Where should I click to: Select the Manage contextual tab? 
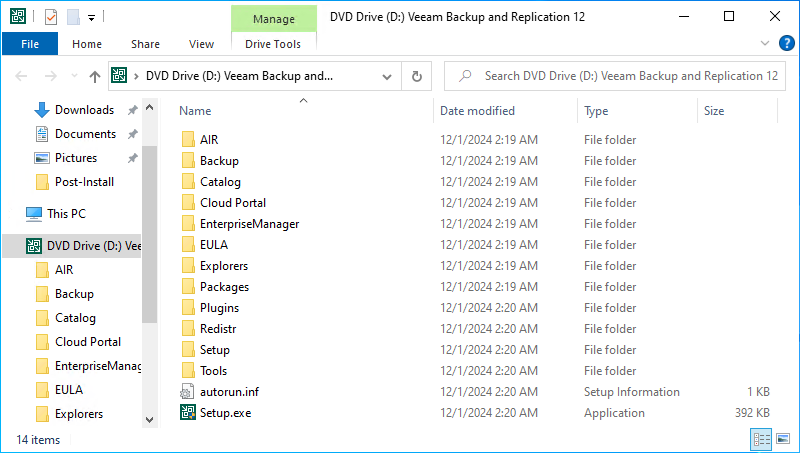[274, 19]
